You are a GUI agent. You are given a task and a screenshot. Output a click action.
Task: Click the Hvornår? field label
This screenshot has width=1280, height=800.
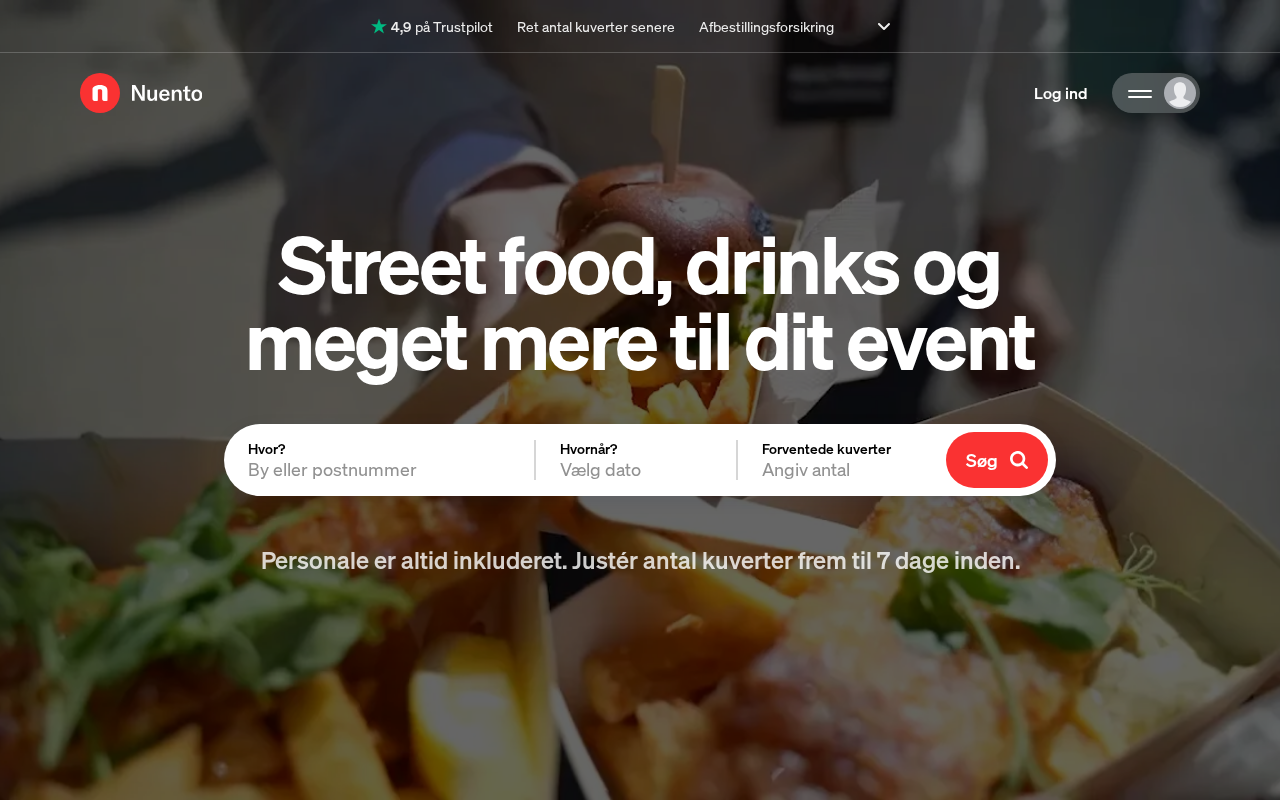pyautogui.click(x=589, y=449)
